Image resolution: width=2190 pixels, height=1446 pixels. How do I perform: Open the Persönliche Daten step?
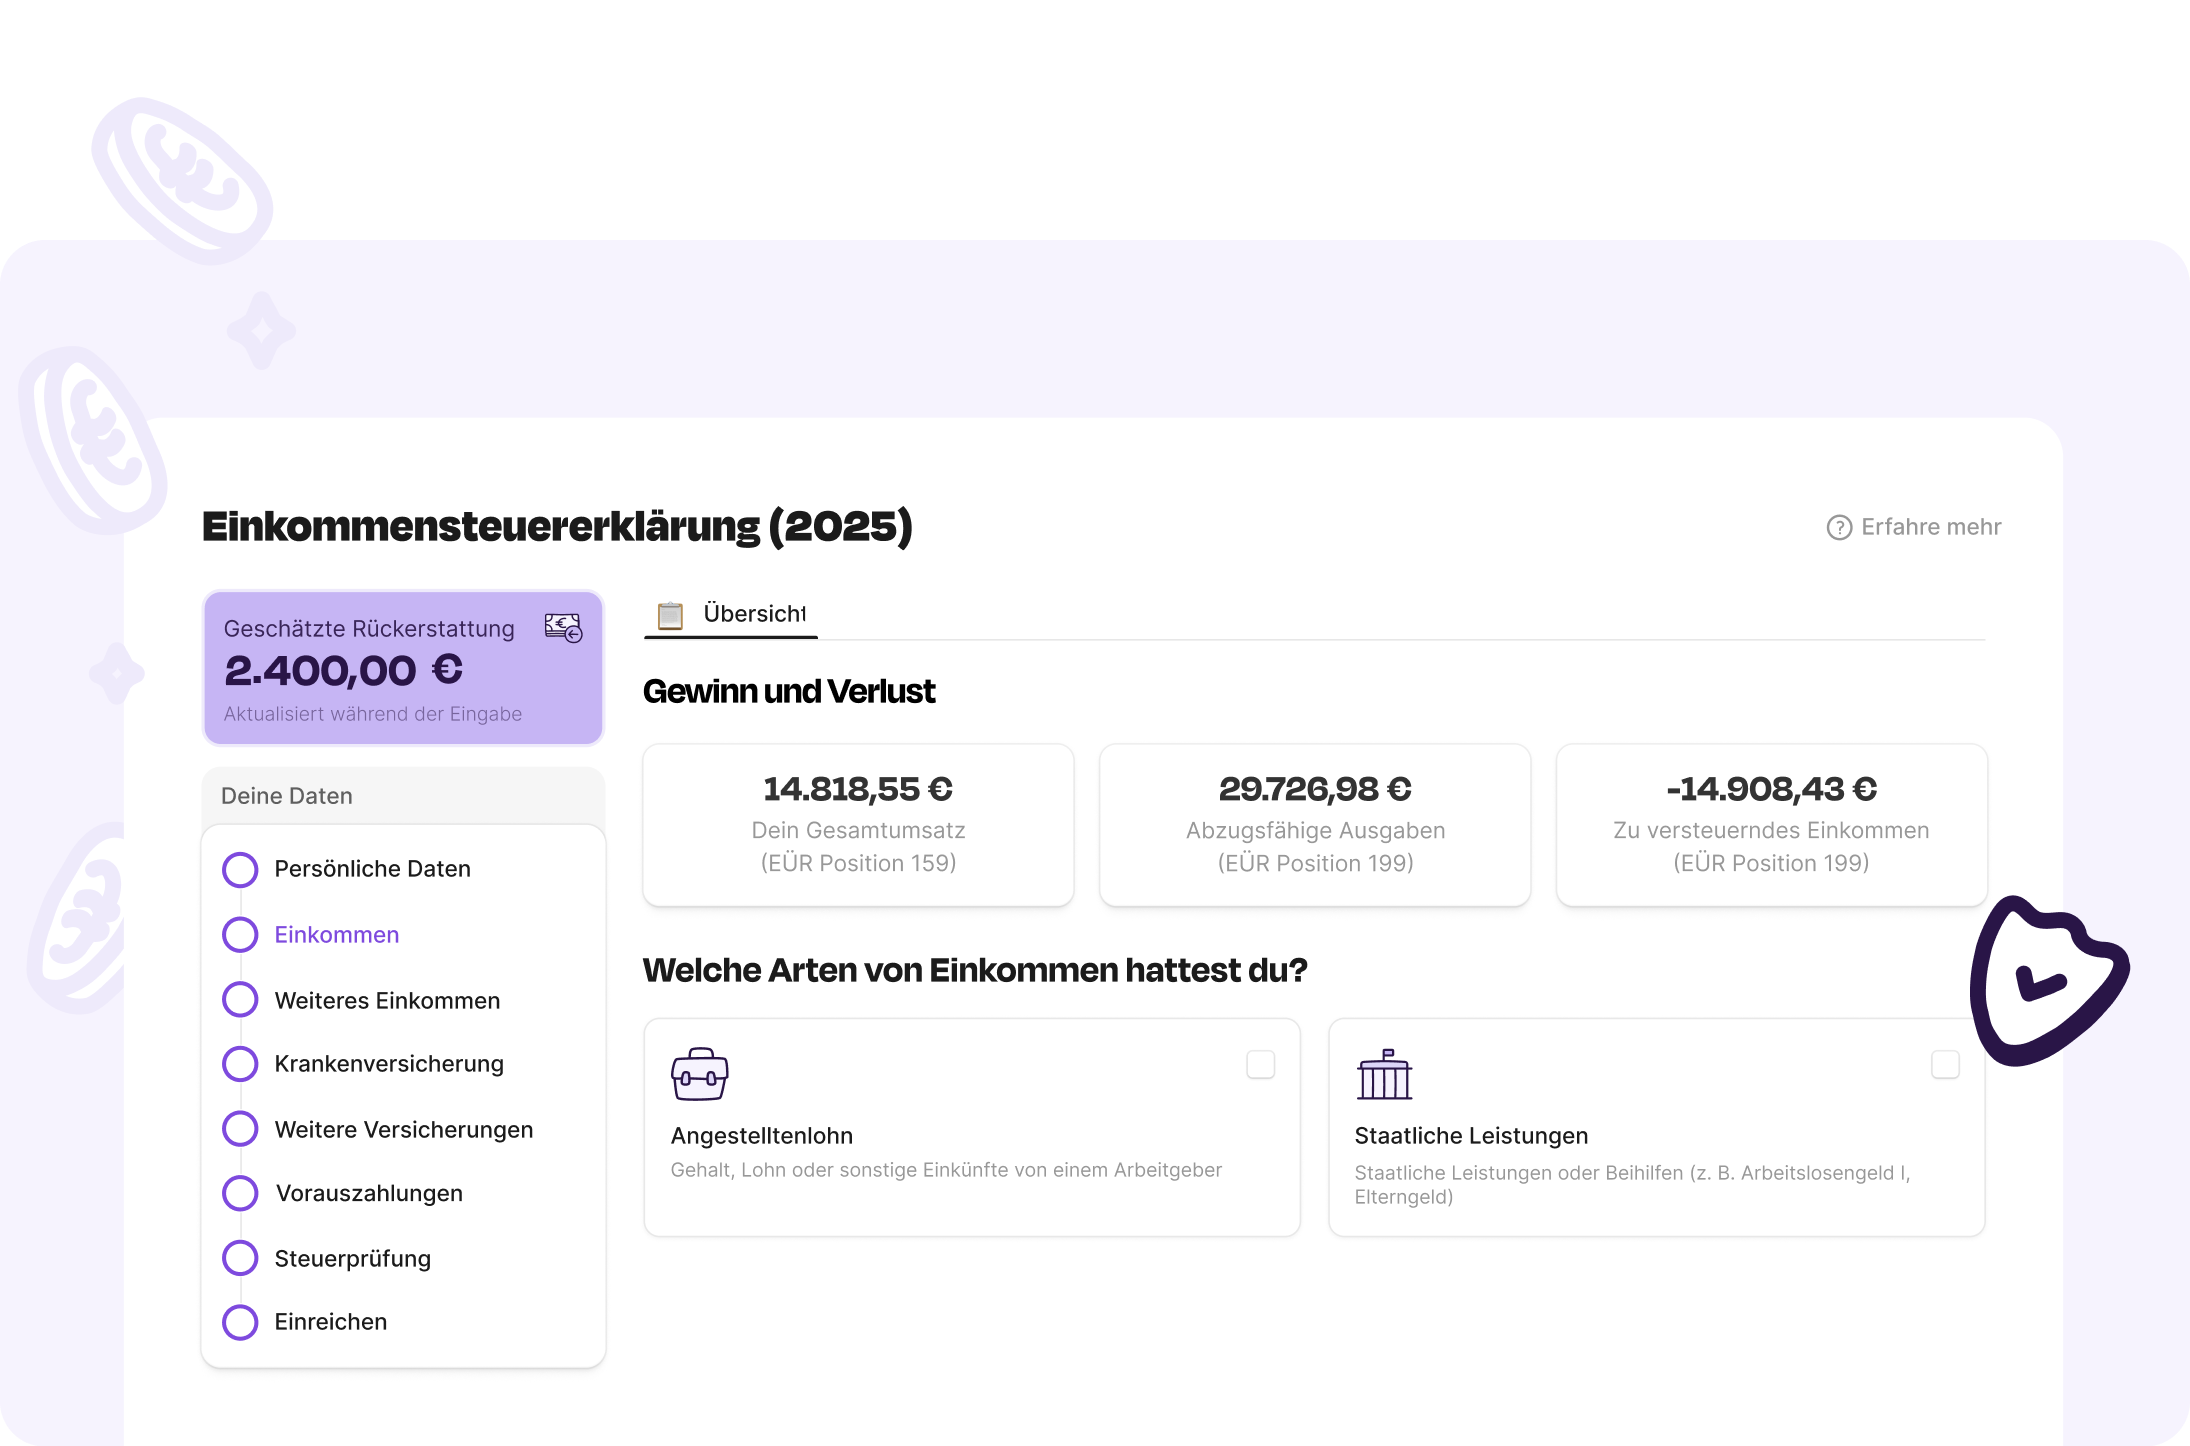point(372,869)
